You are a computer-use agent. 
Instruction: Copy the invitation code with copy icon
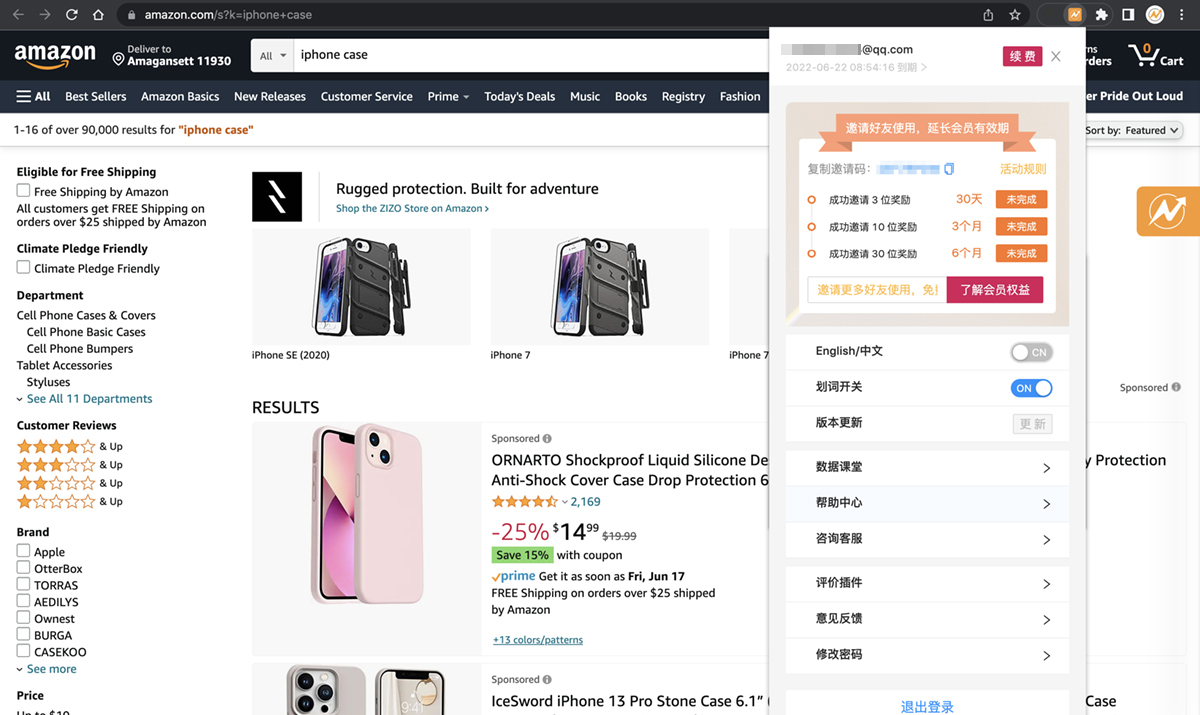tap(950, 169)
